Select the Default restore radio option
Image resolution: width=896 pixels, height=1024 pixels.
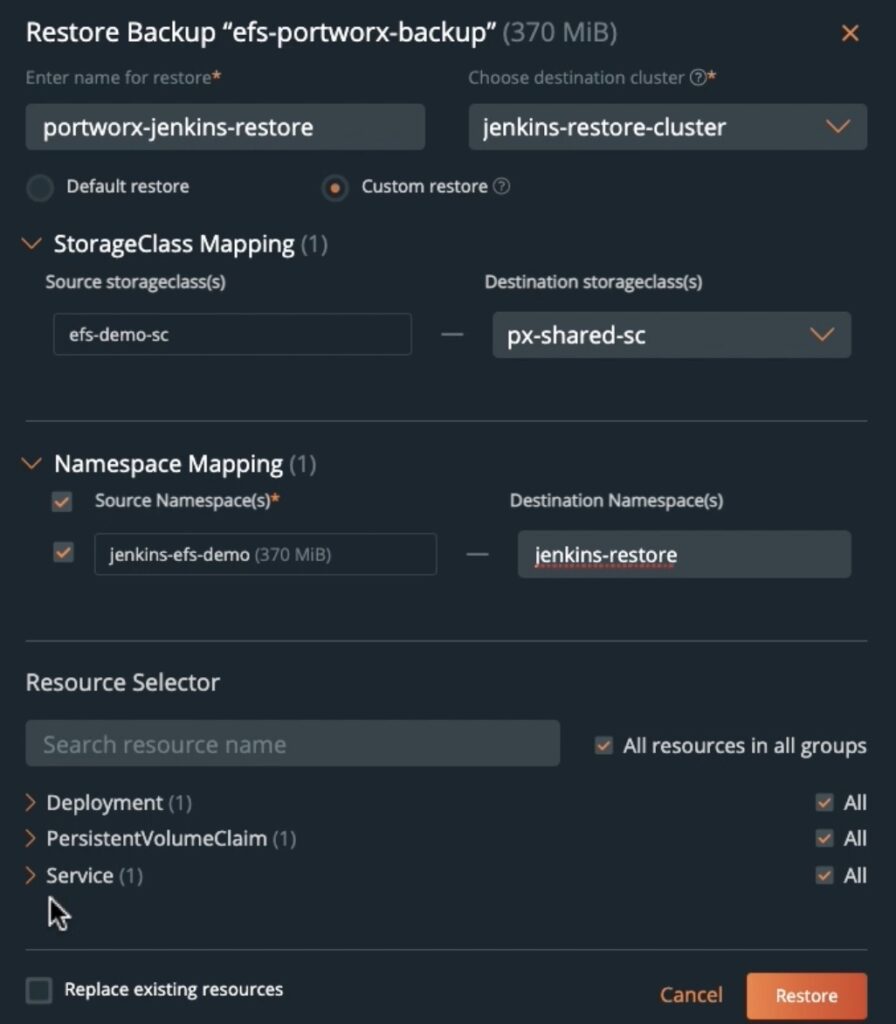(x=40, y=188)
